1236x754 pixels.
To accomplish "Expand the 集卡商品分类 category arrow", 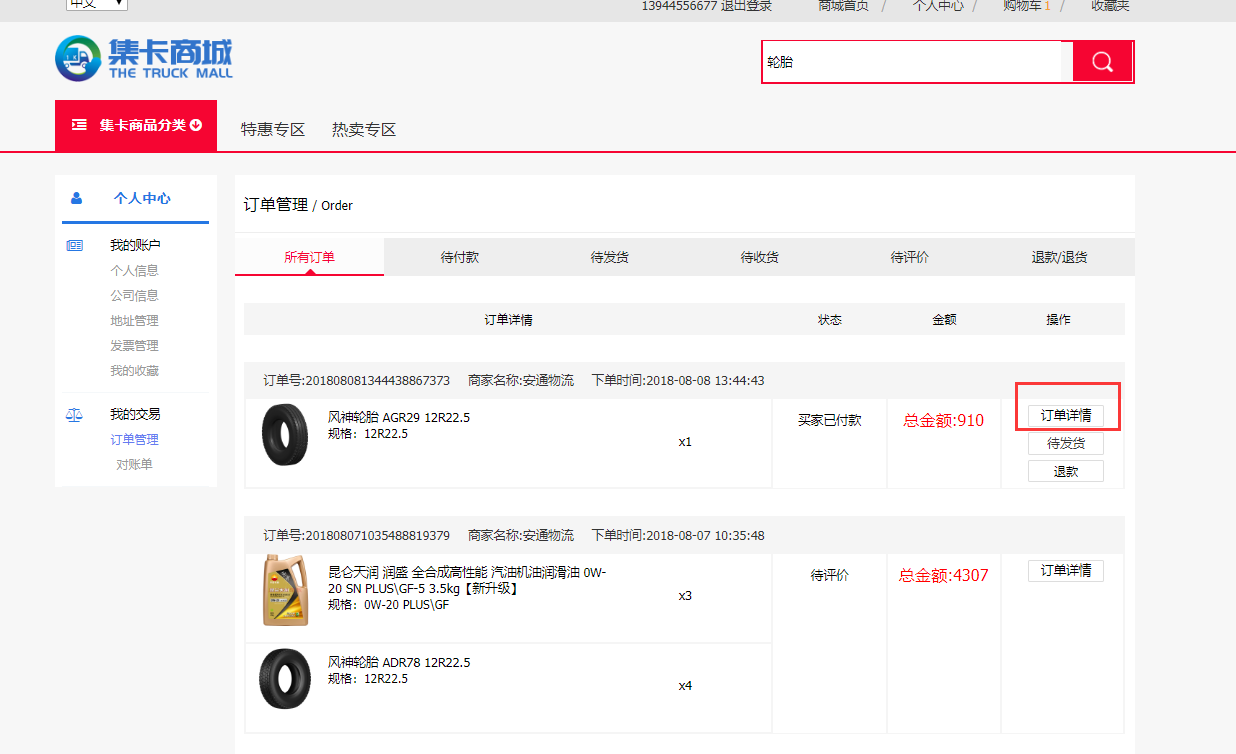I will click(x=196, y=125).
